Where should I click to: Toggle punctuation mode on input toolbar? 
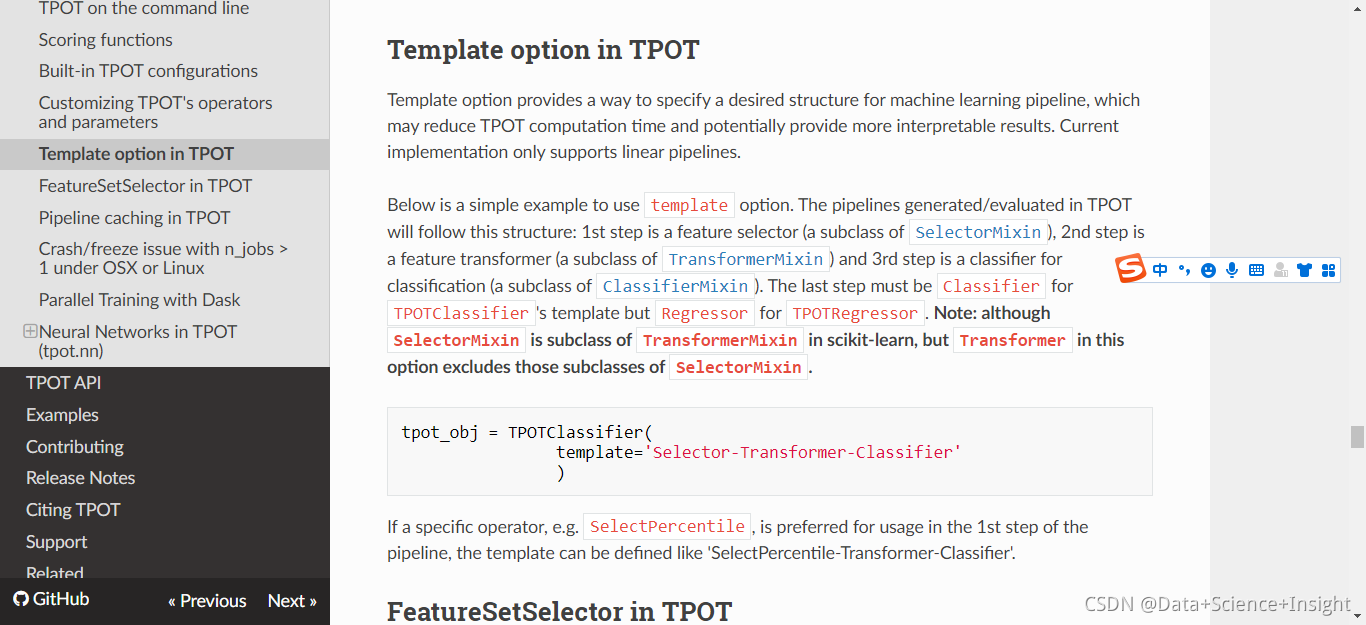coord(1184,269)
